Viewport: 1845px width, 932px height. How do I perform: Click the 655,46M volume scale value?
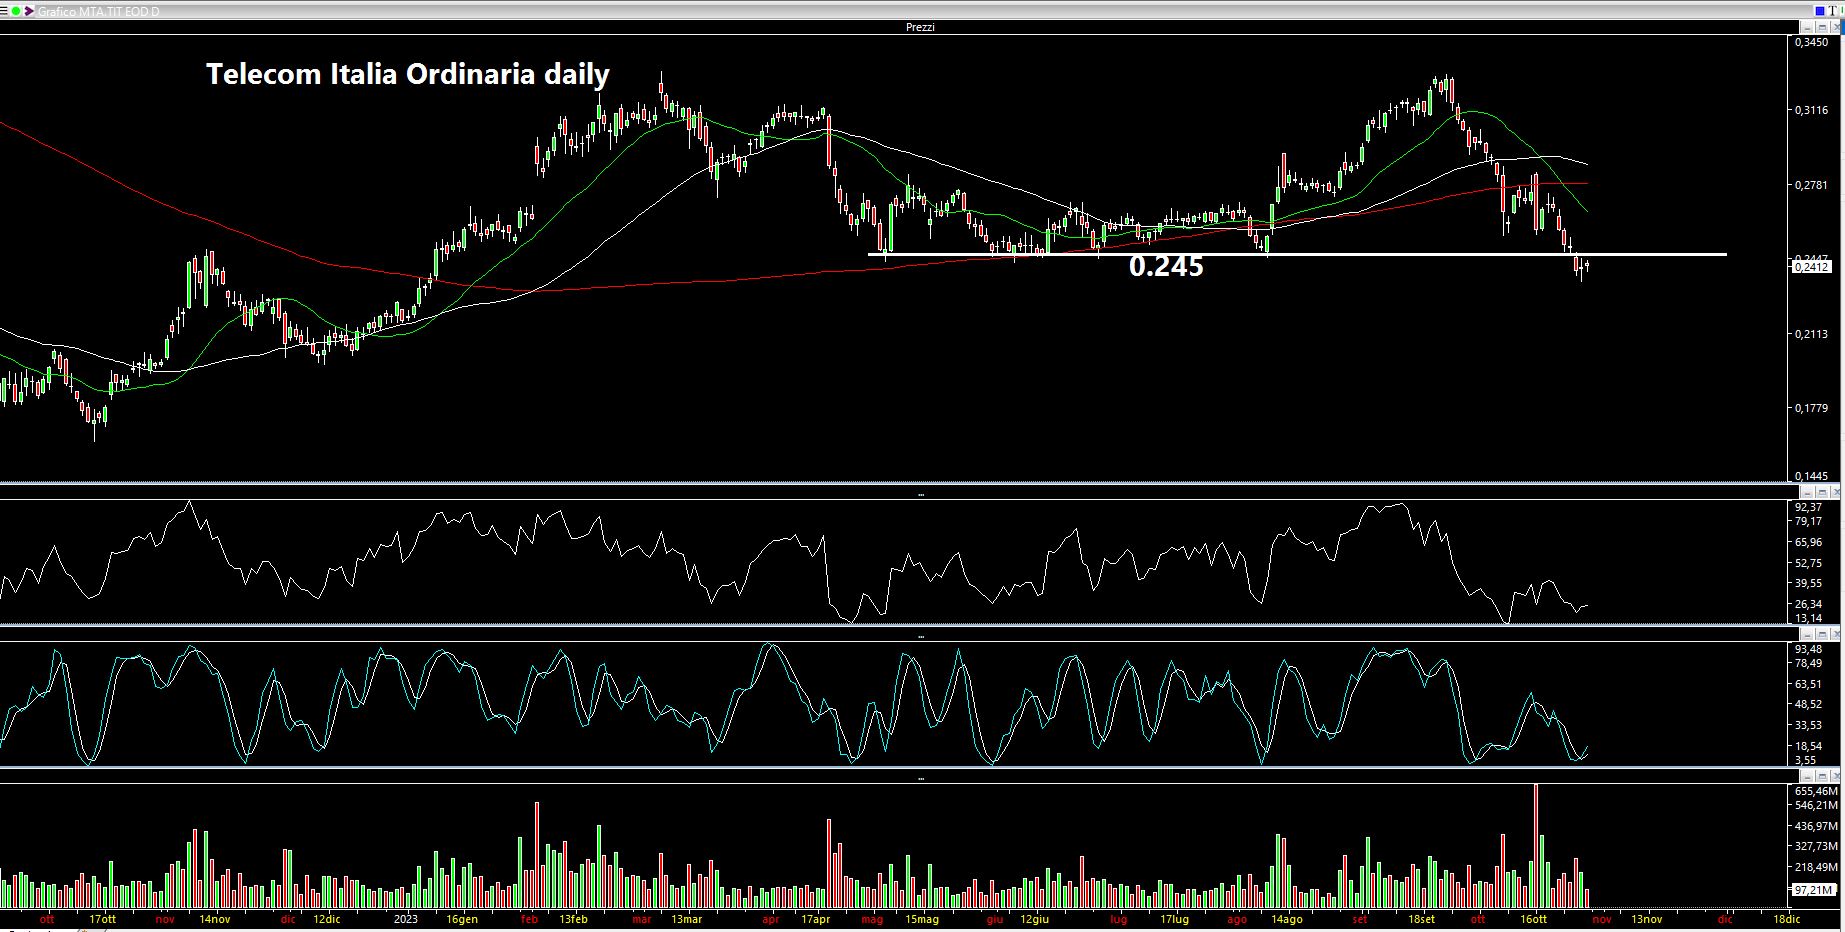point(1817,790)
